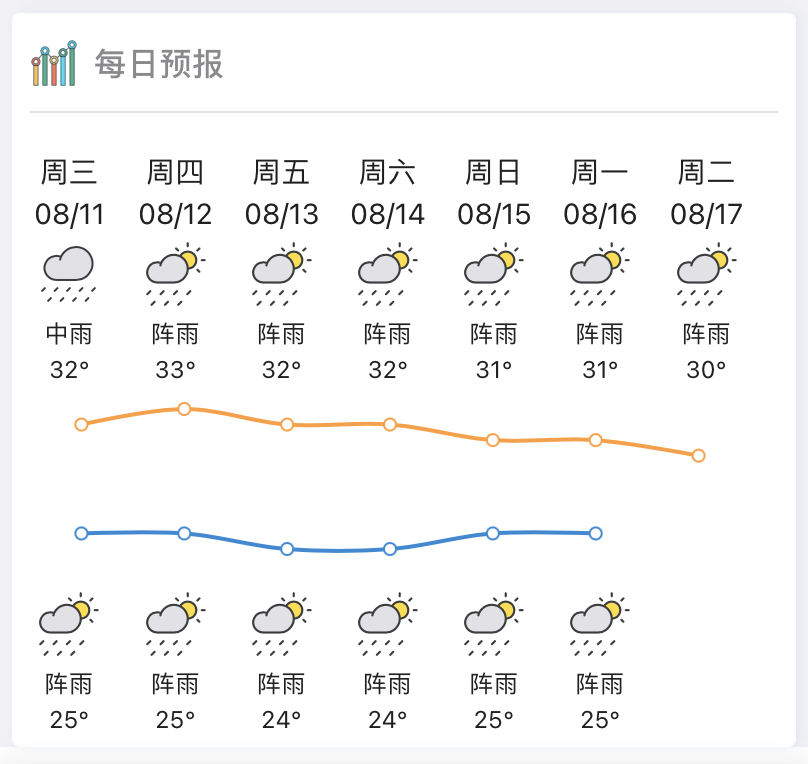Click the blue low-temp point for 08/13

pos(287,549)
